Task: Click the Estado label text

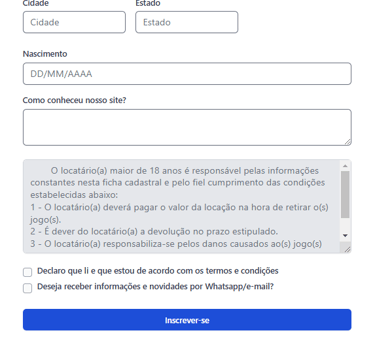Action: pos(148,3)
